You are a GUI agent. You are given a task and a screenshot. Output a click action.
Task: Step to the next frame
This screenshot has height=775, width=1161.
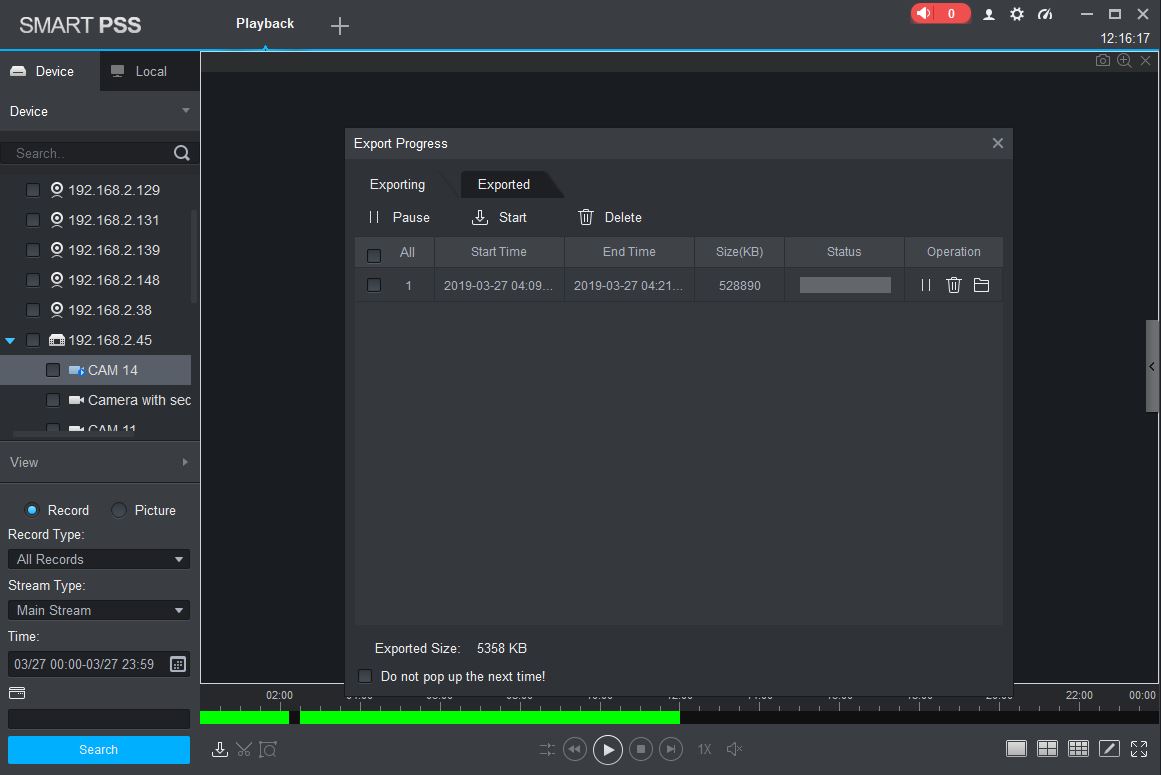click(671, 749)
